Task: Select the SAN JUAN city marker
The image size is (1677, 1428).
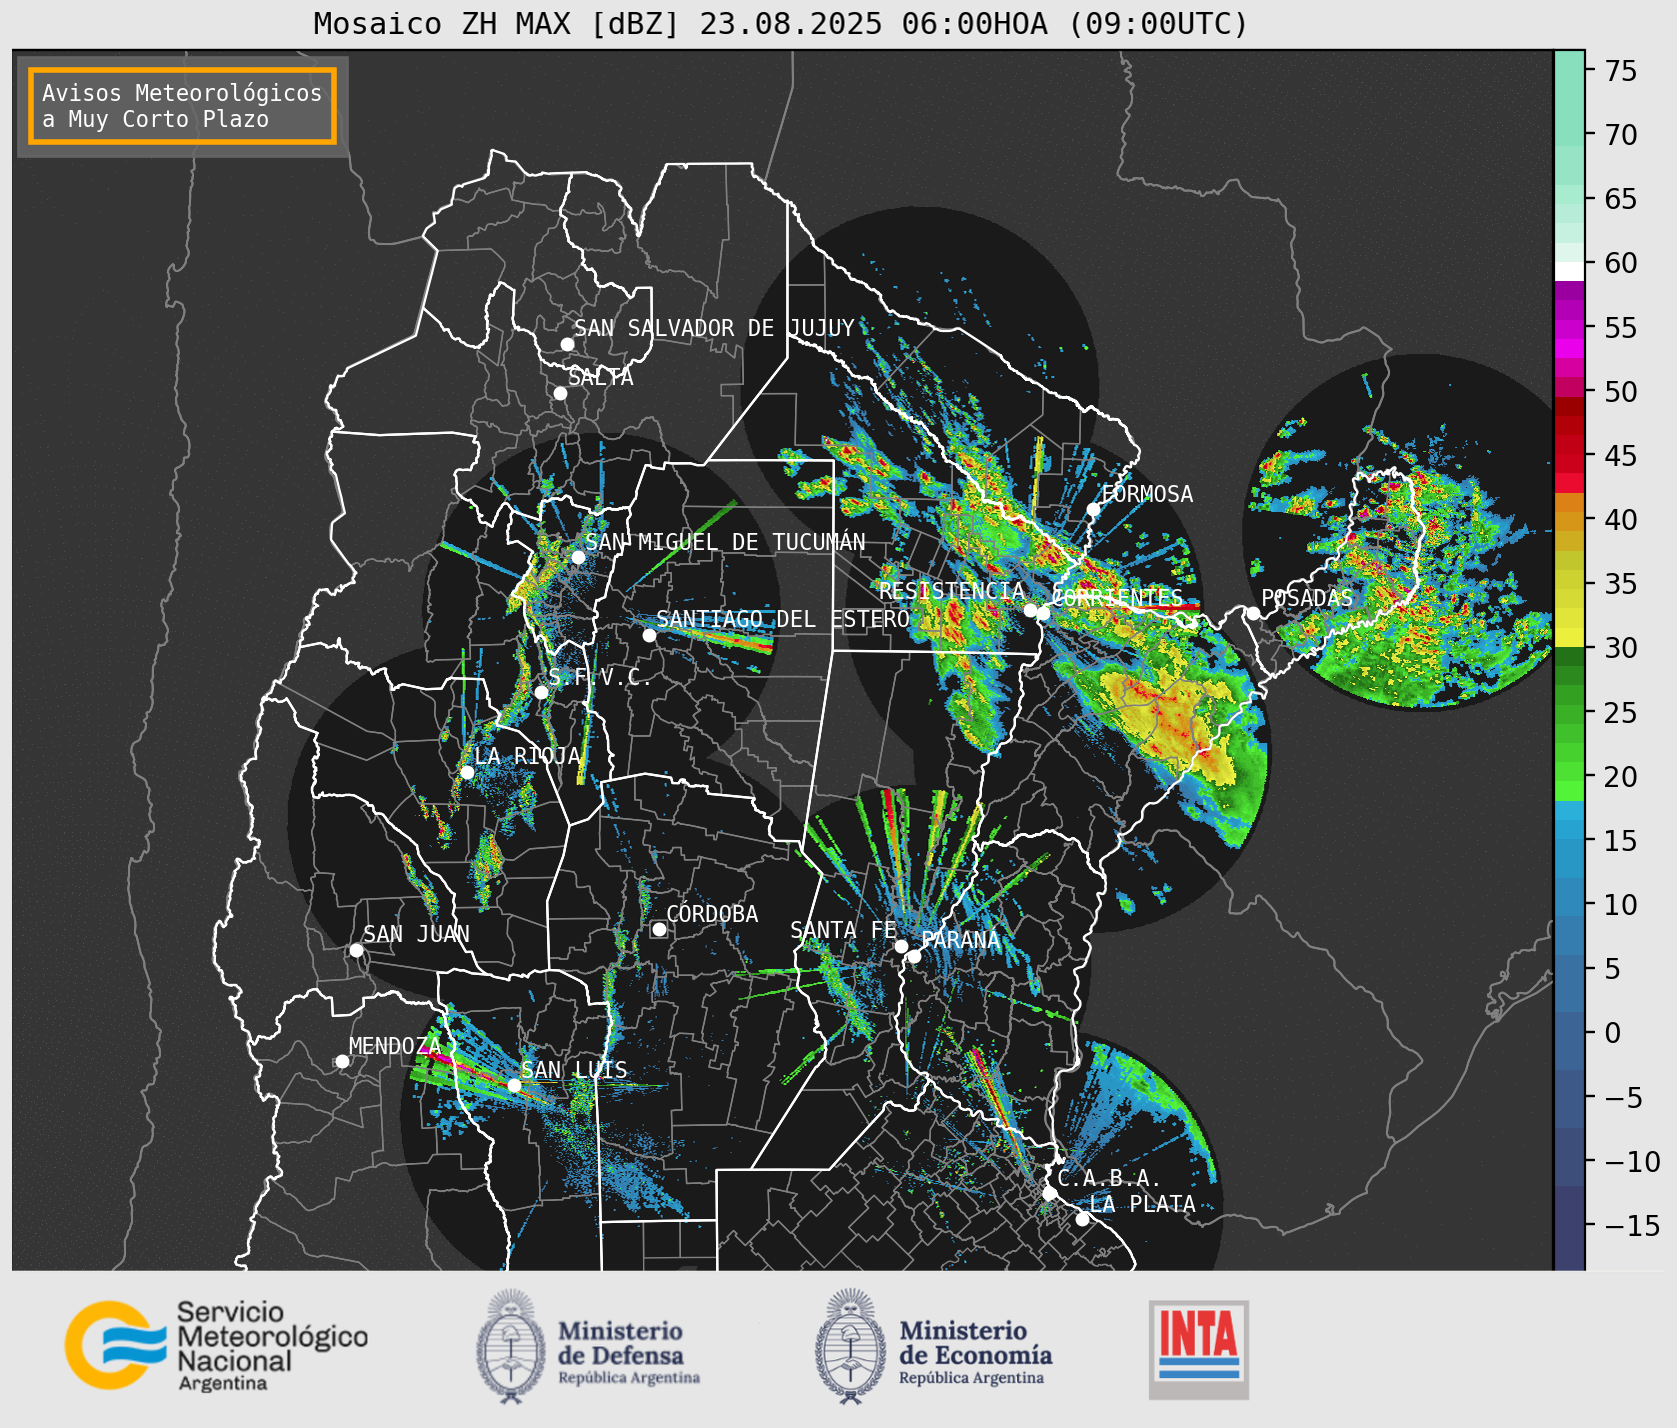Action: coord(356,950)
